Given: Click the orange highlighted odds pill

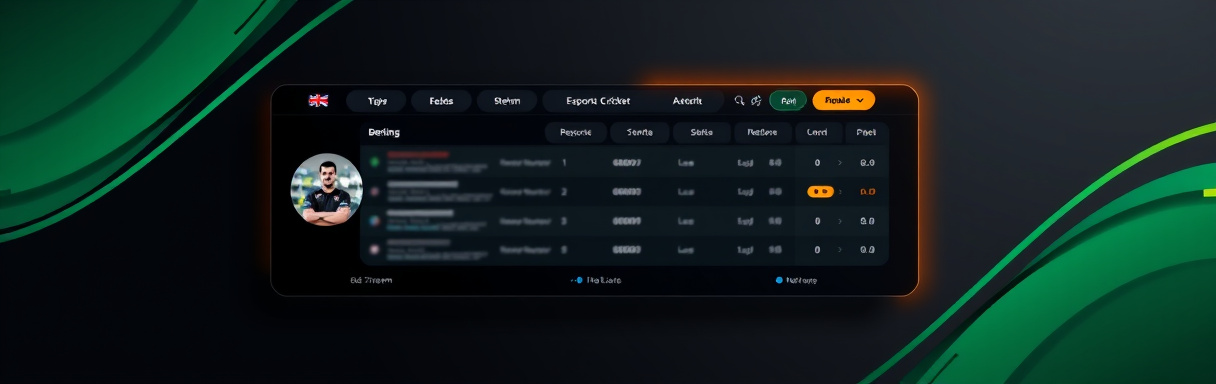Looking at the screenshot, I should click(x=820, y=191).
